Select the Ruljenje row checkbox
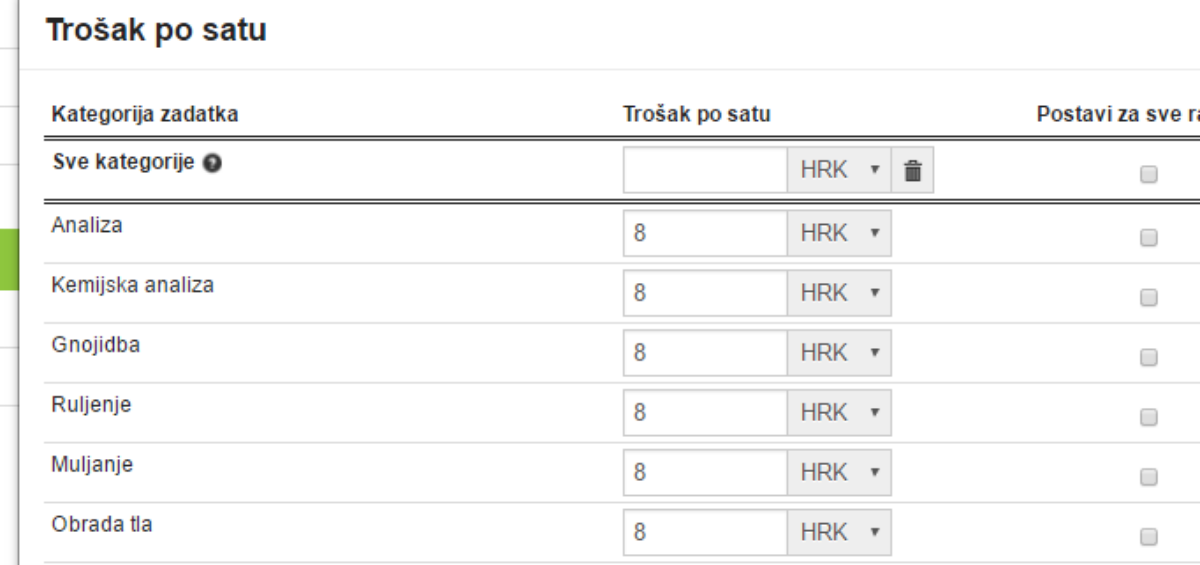Viewport: 1200px width, 565px height. [x=1148, y=417]
